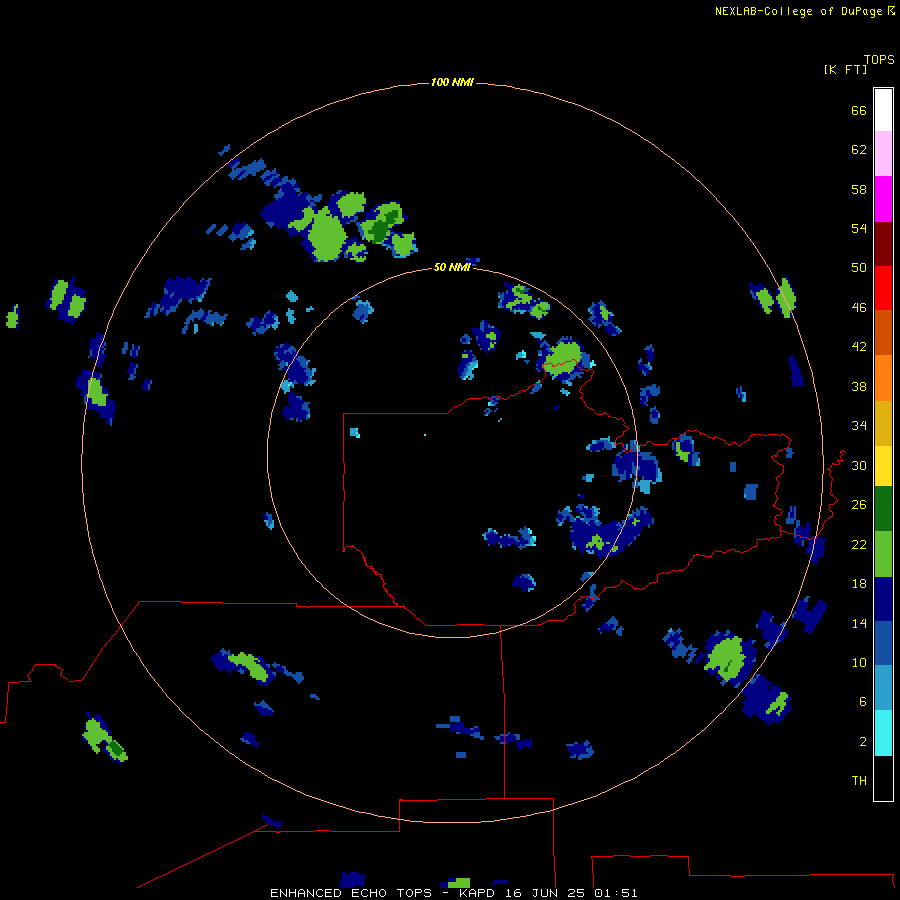Click the 54 legend value label
Screen dimensions: 900x900
coord(859,228)
